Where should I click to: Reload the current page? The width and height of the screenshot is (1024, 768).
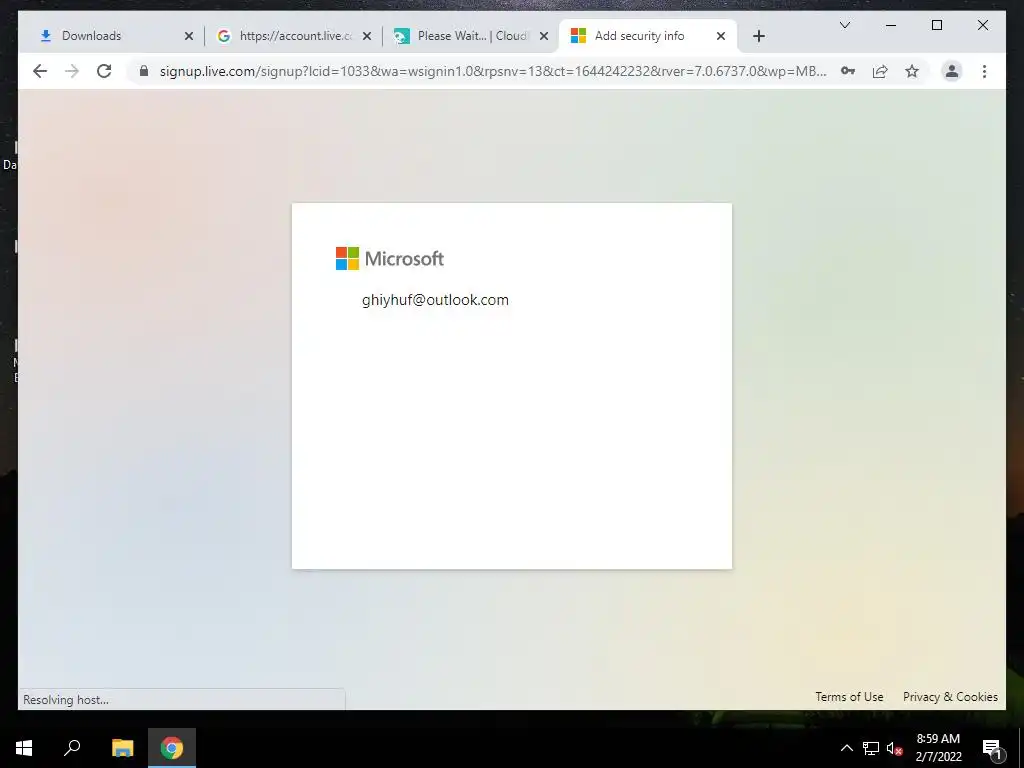[104, 71]
